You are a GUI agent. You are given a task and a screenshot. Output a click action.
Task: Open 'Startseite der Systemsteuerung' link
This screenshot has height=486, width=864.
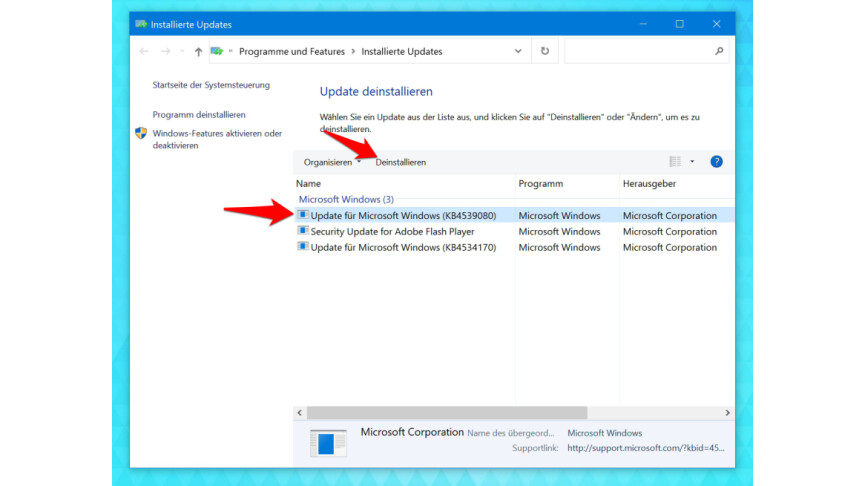[211, 85]
